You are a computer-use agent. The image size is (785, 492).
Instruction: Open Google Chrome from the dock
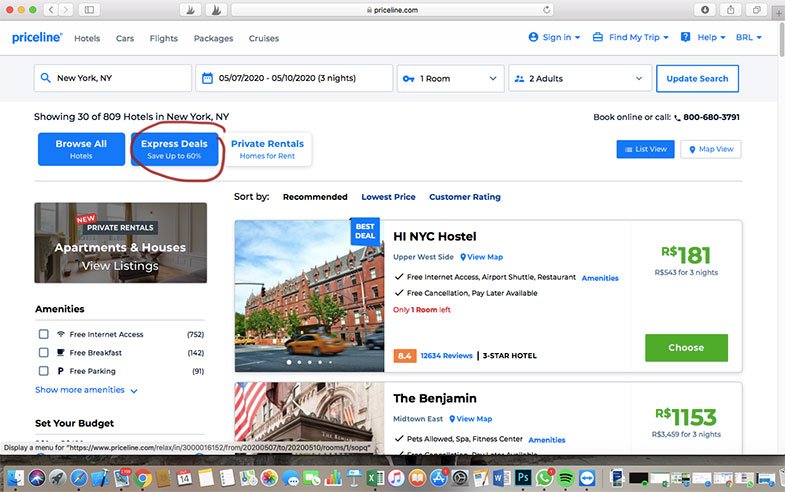tap(142, 478)
